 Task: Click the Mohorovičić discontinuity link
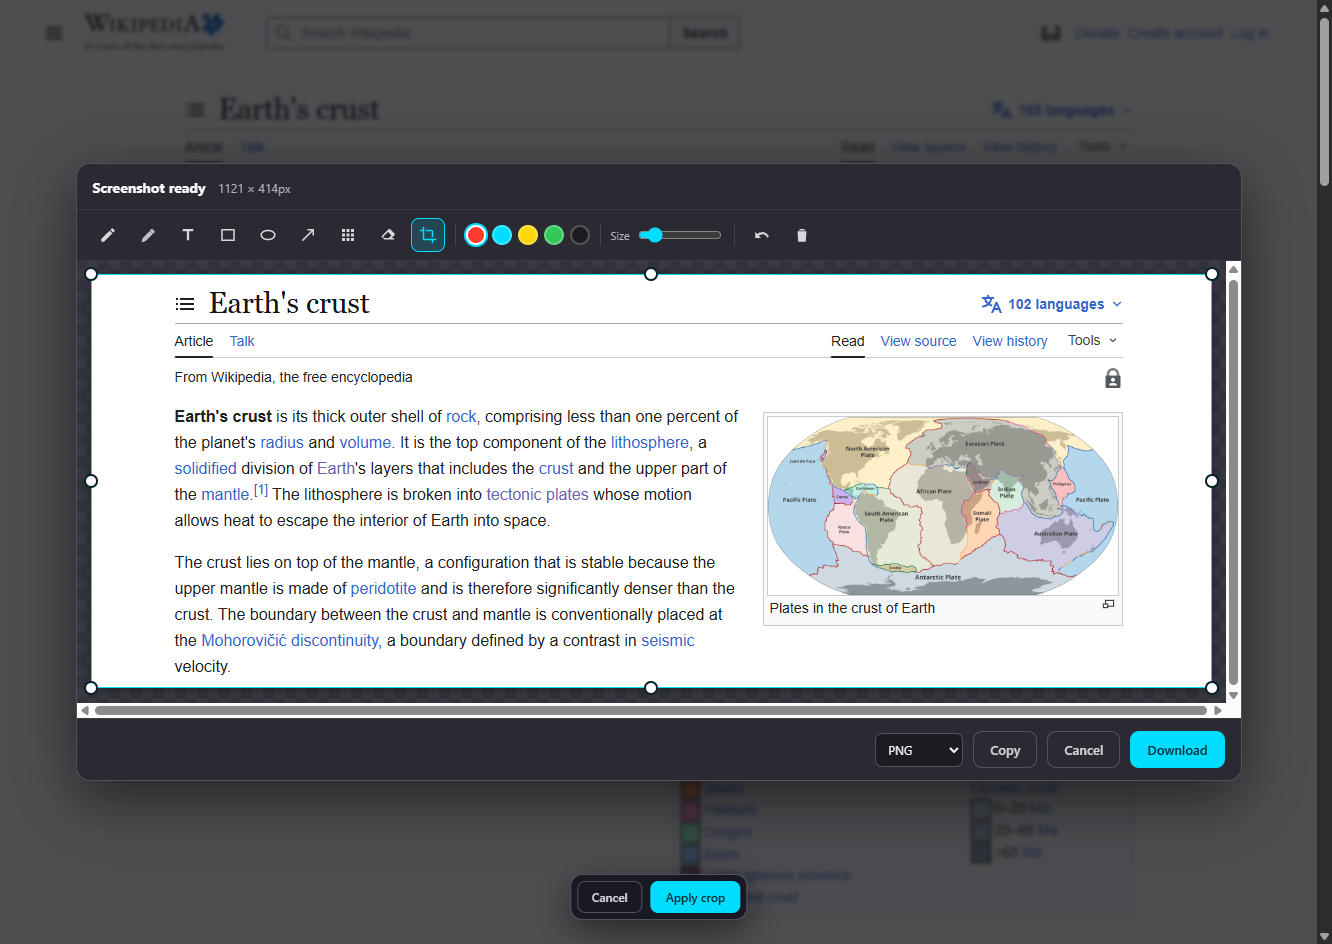(290, 641)
